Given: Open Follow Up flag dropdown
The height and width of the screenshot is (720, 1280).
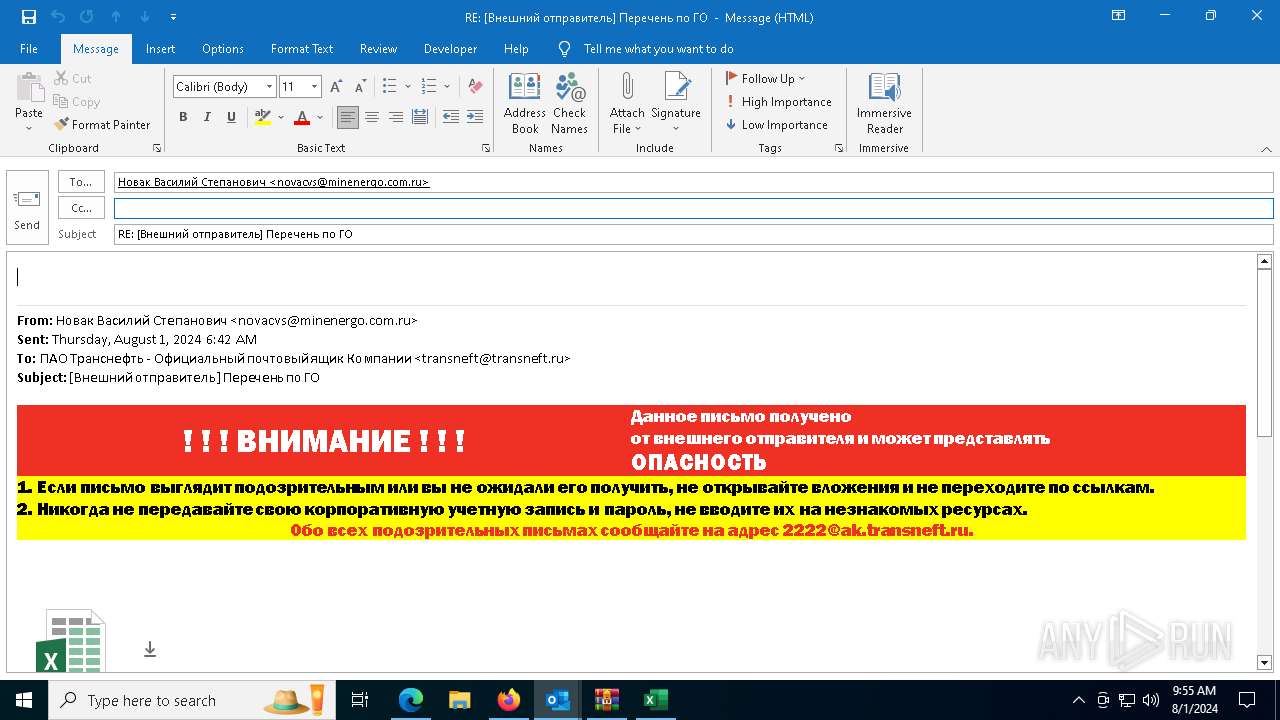Looking at the screenshot, I should click(x=765, y=78).
